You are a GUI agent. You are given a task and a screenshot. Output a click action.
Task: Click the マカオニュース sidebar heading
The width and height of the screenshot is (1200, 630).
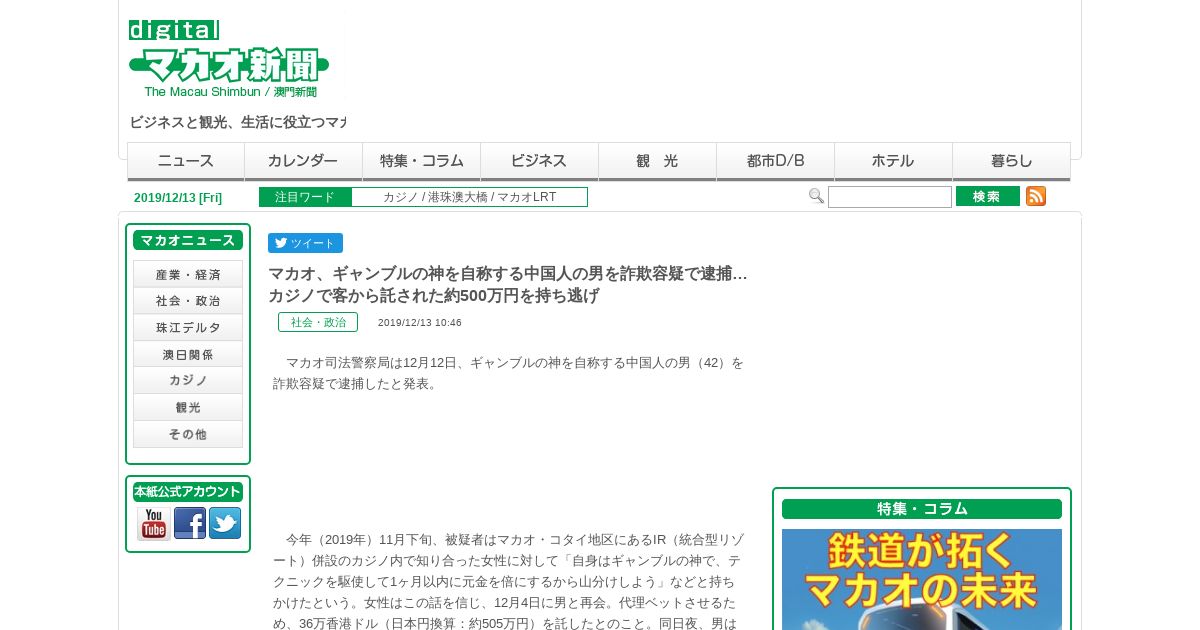(188, 240)
